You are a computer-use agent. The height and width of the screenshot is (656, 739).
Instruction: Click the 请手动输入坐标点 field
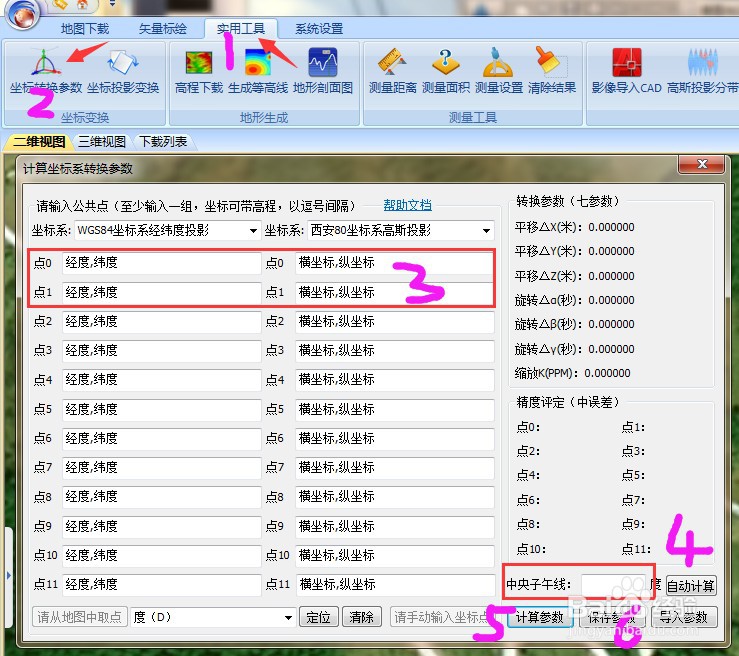pos(441,617)
